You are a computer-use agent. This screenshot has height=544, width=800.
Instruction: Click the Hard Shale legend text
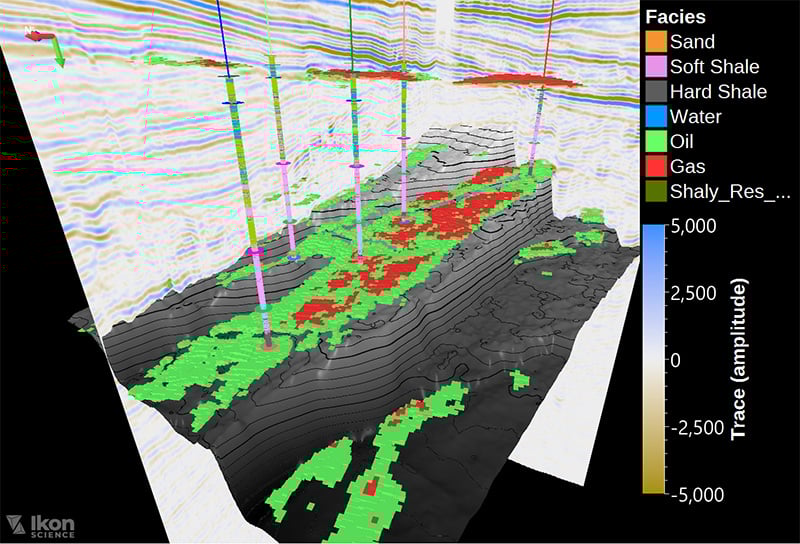(x=718, y=92)
